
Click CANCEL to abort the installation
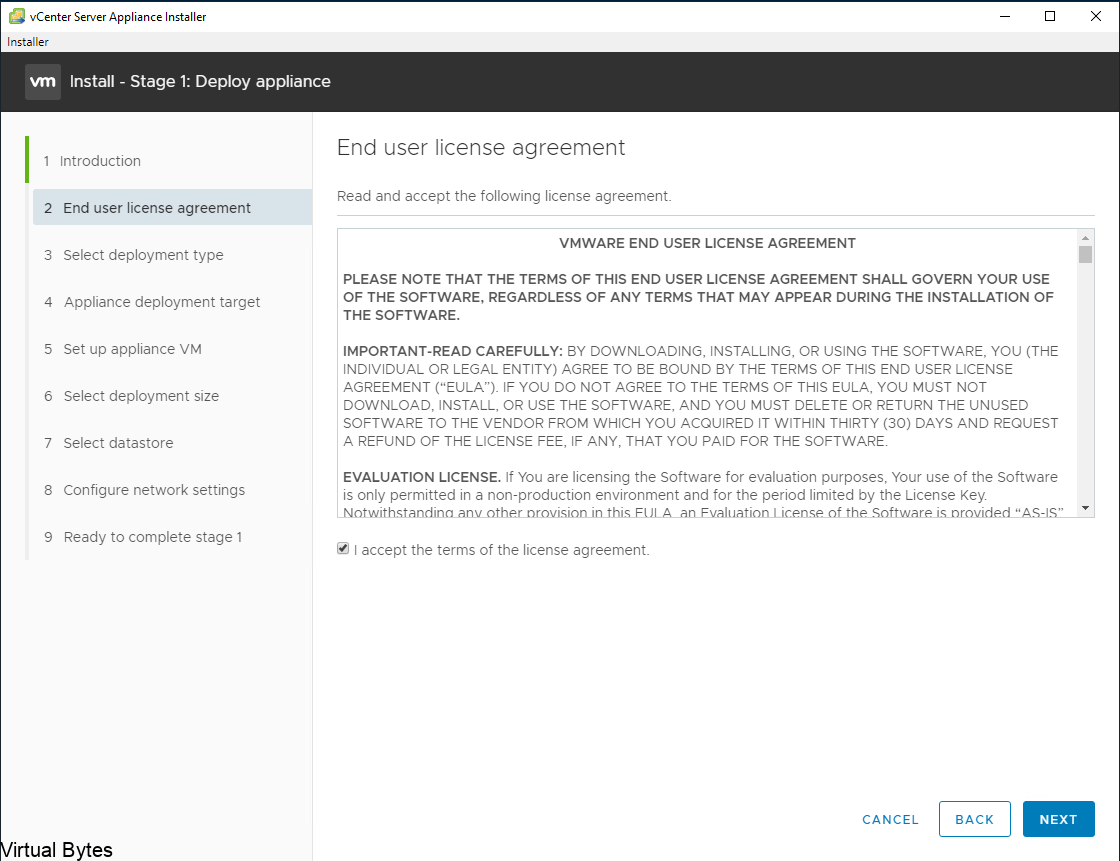click(890, 819)
